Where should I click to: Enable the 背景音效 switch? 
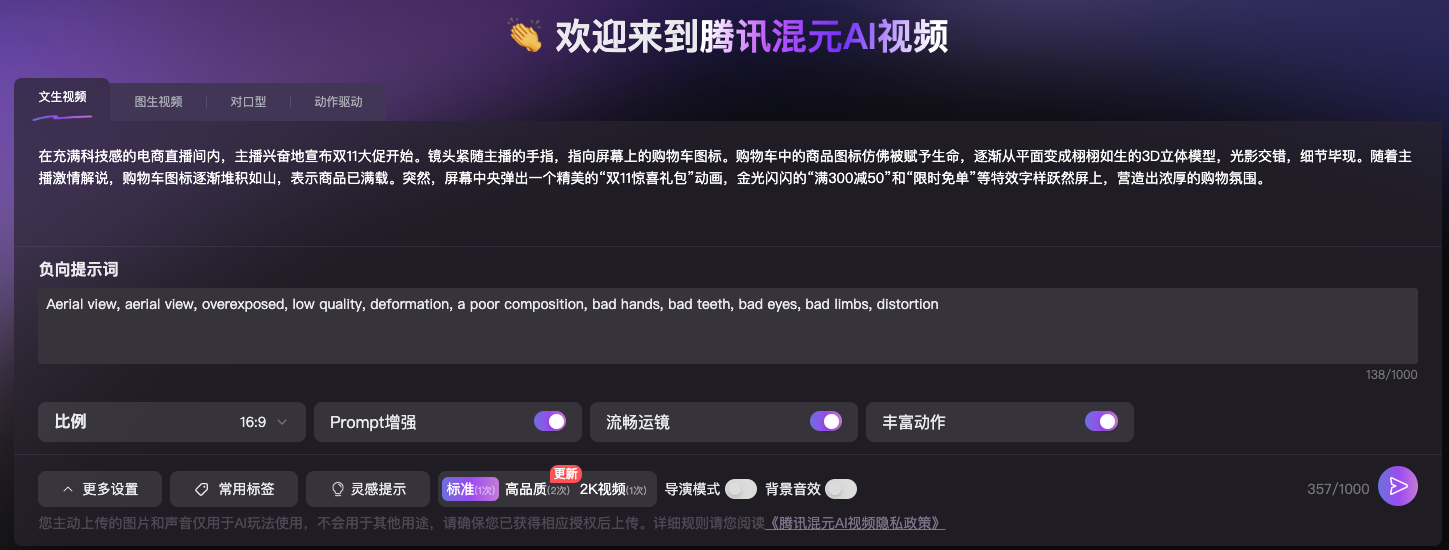(x=841, y=489)
